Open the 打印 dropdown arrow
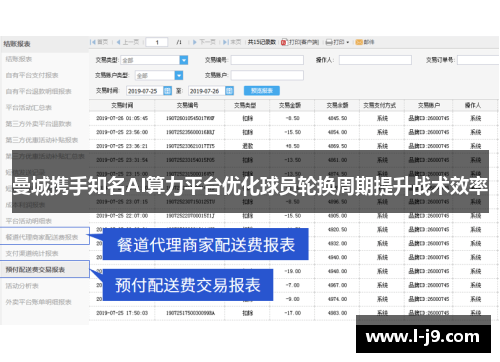 (347, 42)
